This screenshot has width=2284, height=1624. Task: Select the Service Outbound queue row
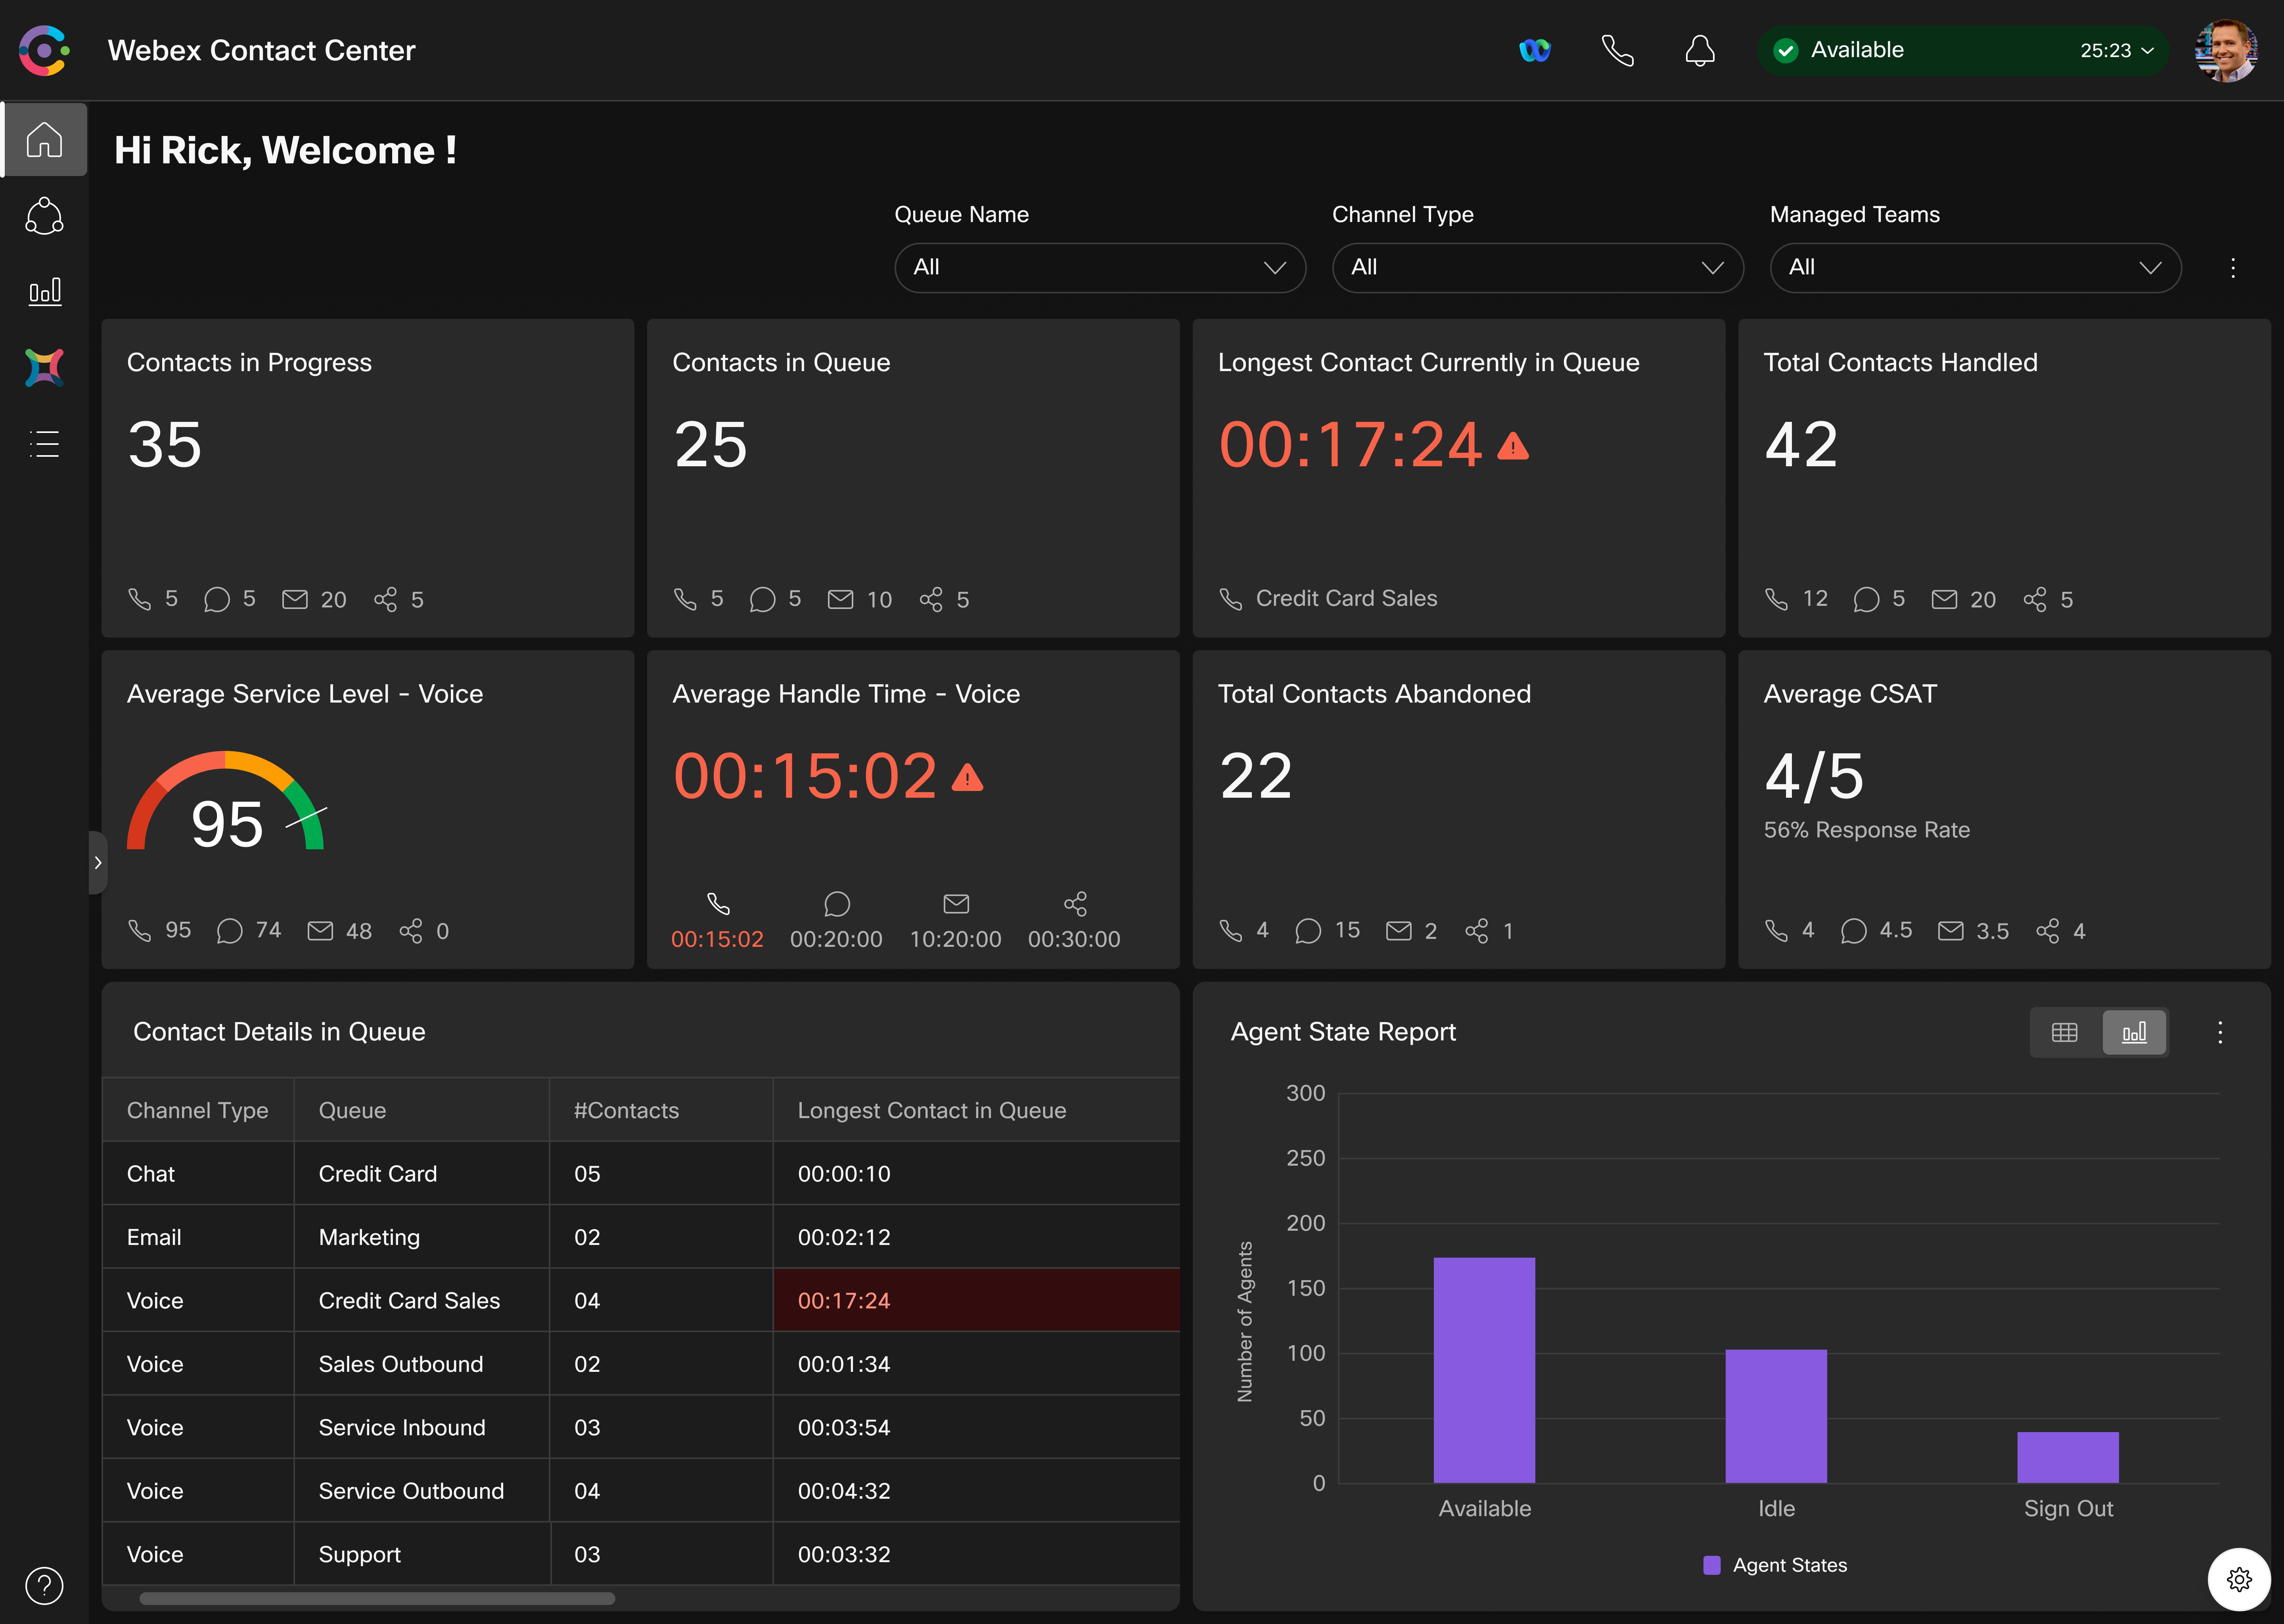click(641, 1491)
